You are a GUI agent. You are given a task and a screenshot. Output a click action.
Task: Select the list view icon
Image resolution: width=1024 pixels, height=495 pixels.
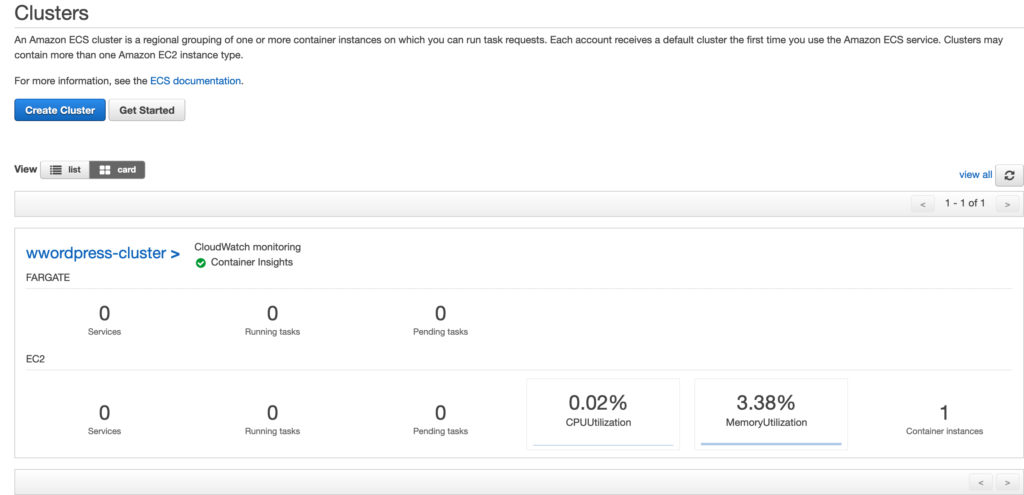coord(56,170)
